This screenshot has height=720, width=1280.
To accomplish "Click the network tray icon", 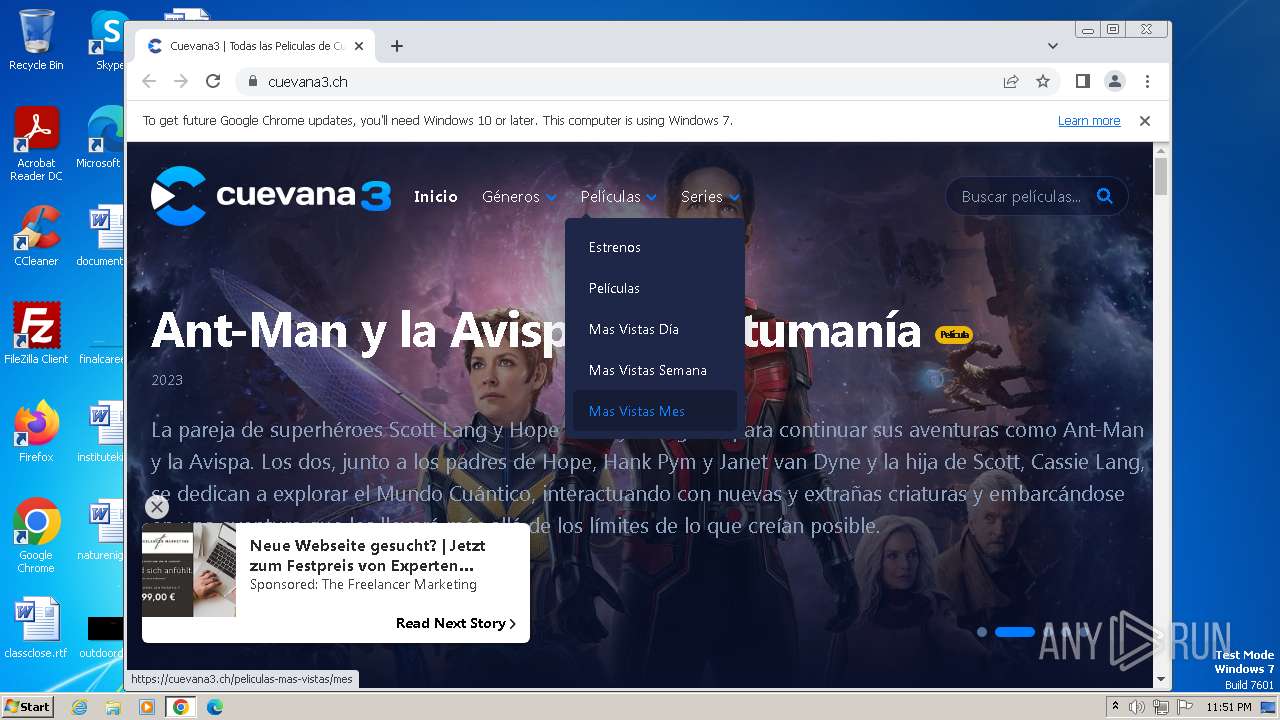I will coord(1160,707).
